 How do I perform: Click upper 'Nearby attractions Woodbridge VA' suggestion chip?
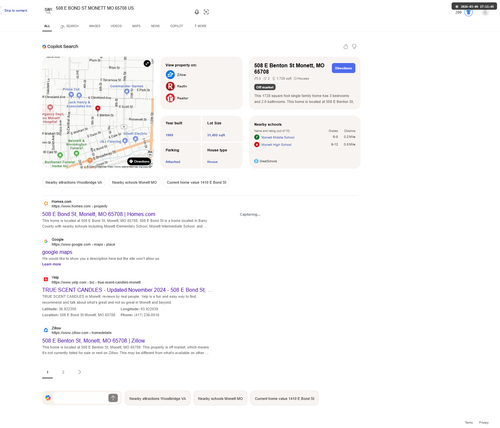tap(74, 182)
